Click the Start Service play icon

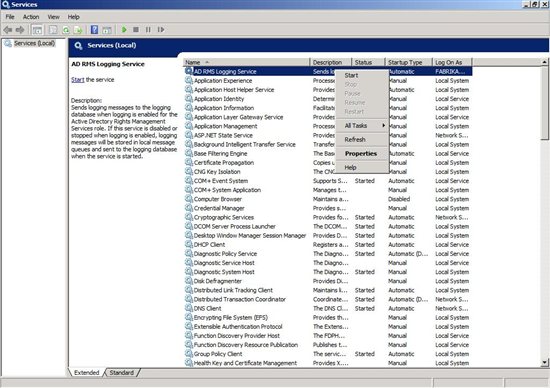(x=124, y=30)
